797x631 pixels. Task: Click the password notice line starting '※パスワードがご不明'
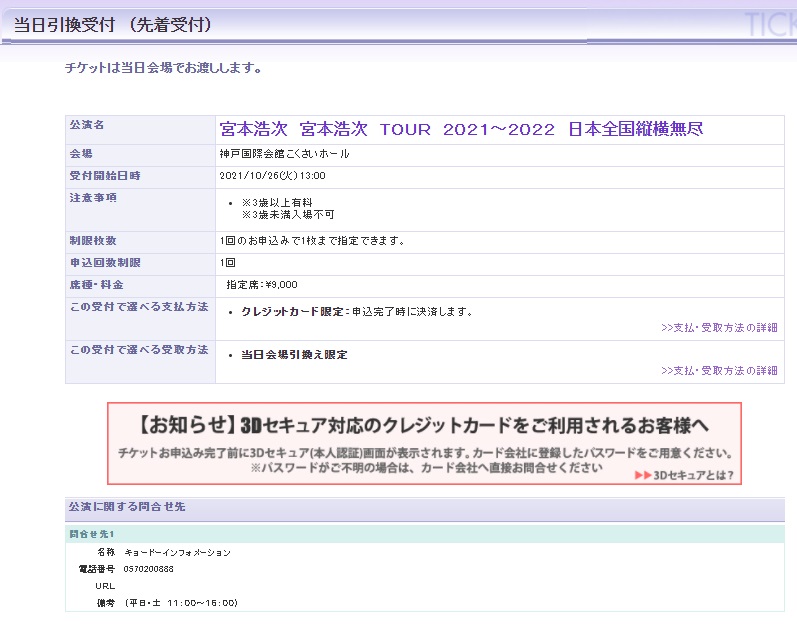click(426, 468)
